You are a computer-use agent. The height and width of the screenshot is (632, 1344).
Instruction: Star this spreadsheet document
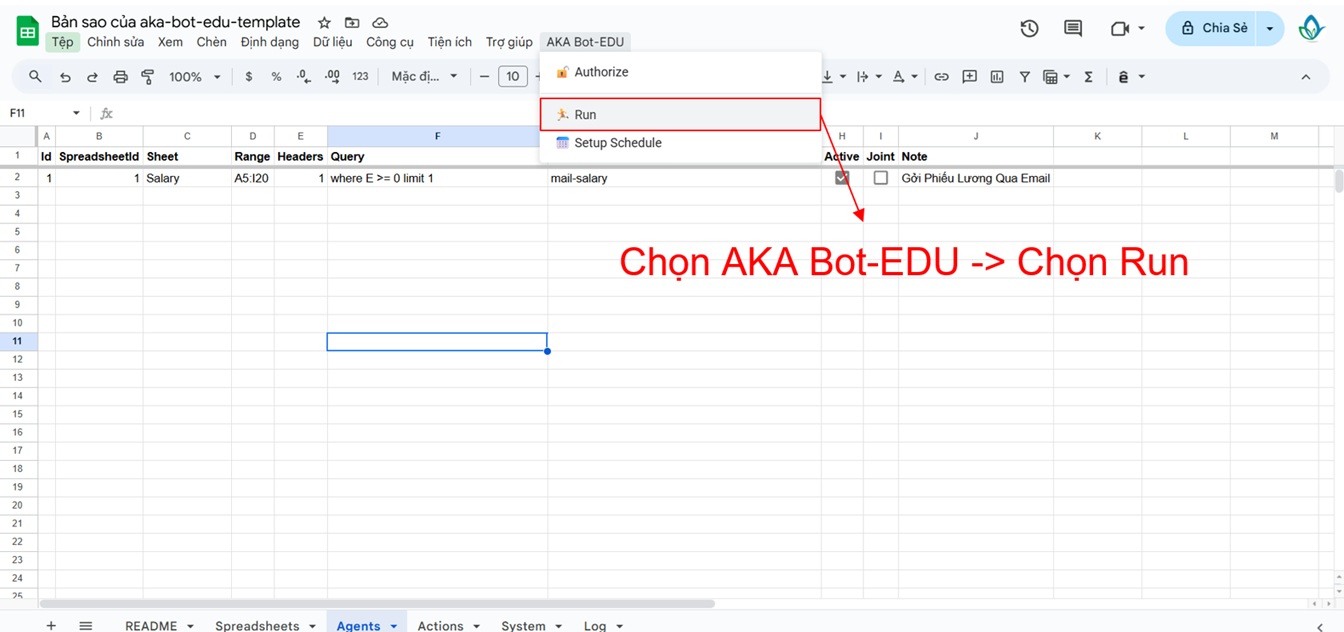[324, 23]
